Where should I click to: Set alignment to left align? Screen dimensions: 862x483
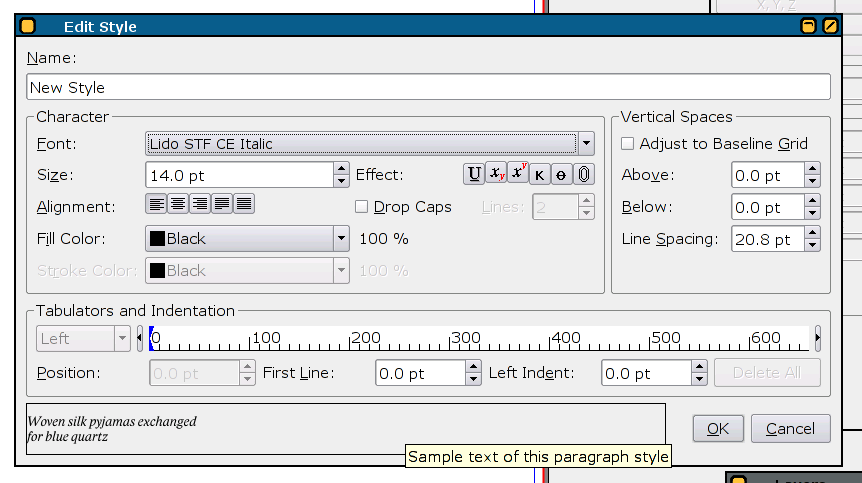[x=156, y=204]
